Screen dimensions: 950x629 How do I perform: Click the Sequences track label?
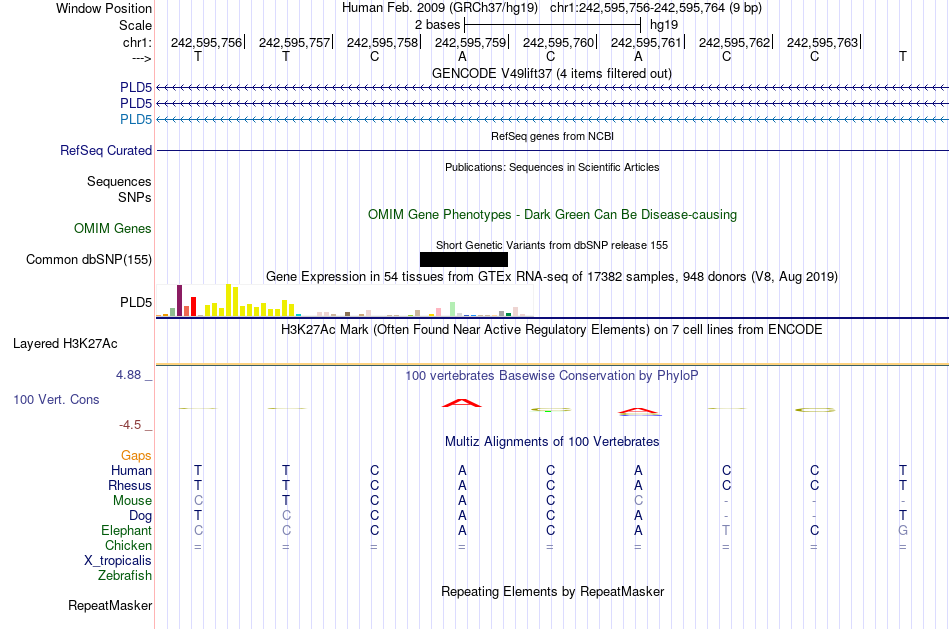click(x=119, y=181)
